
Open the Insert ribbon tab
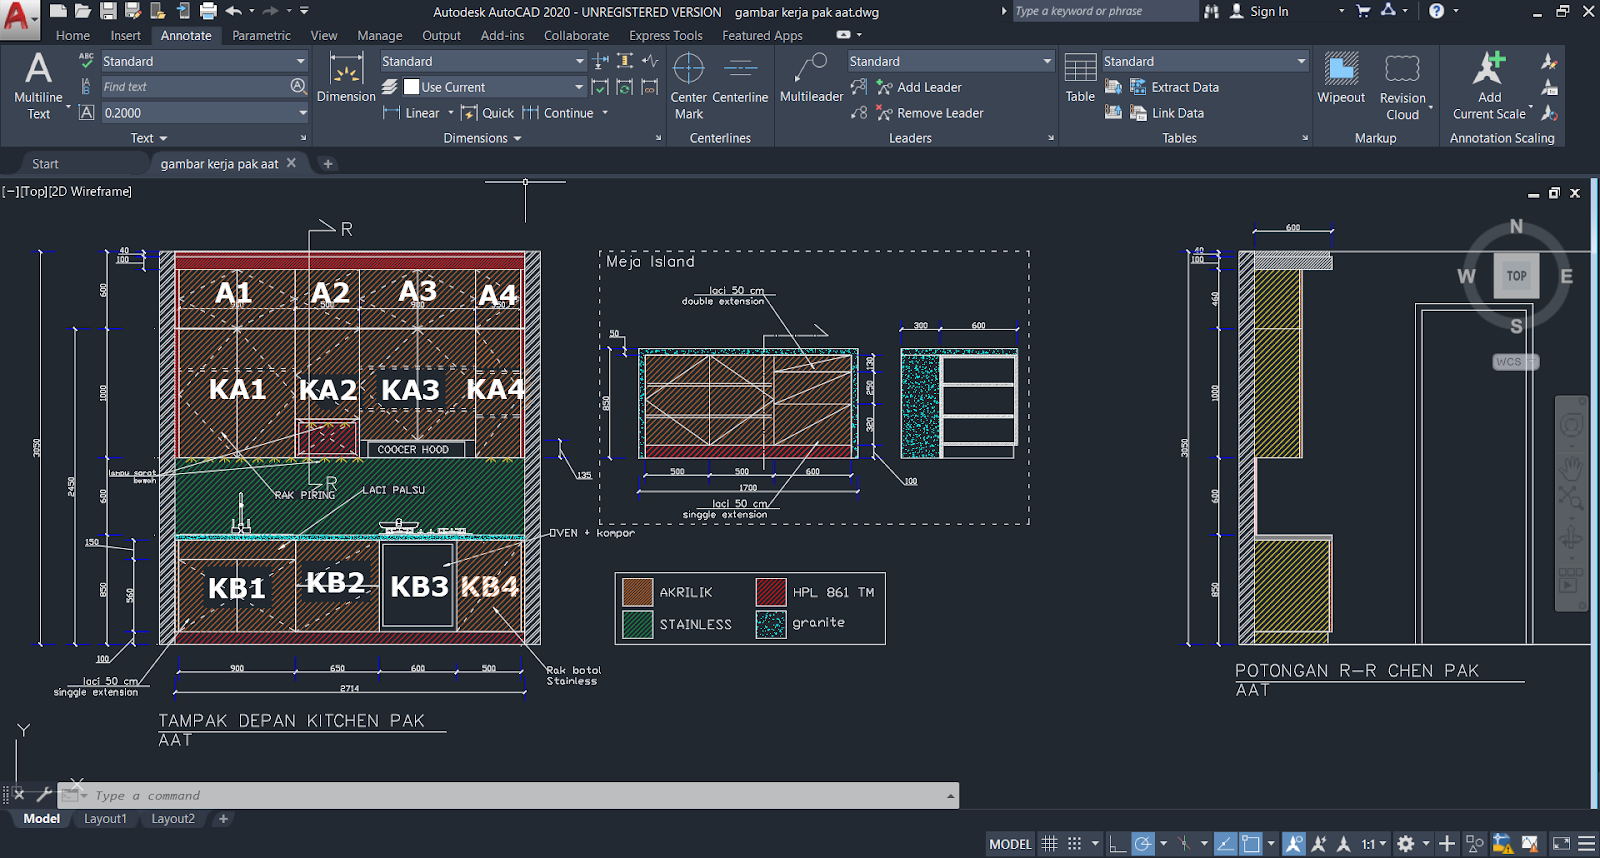[x=126, y=35]
